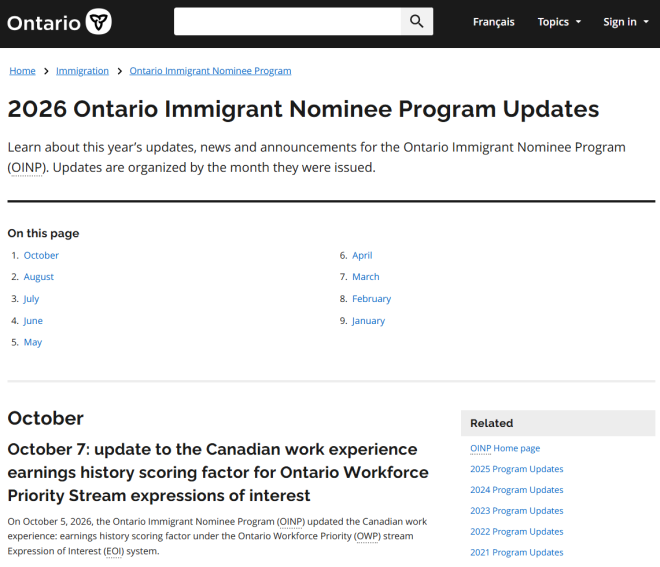Open 2021 Program Updates link
The image size is (660, 567).
(516, 552)
